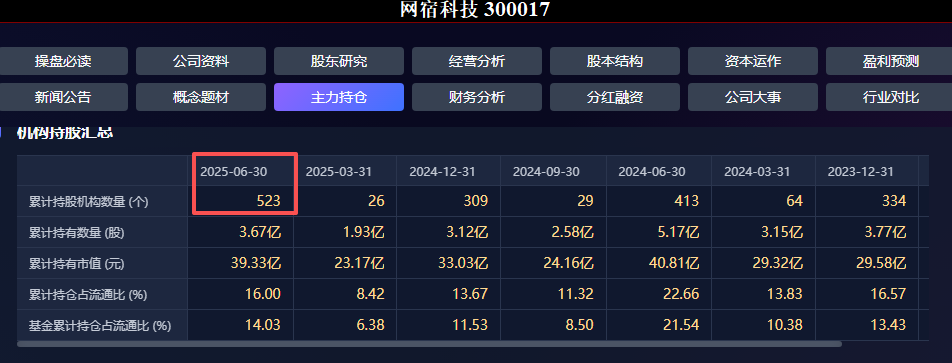952x363 pixels.
Task: Click the 2024-12-31 column header
Action: pos(449,171)
